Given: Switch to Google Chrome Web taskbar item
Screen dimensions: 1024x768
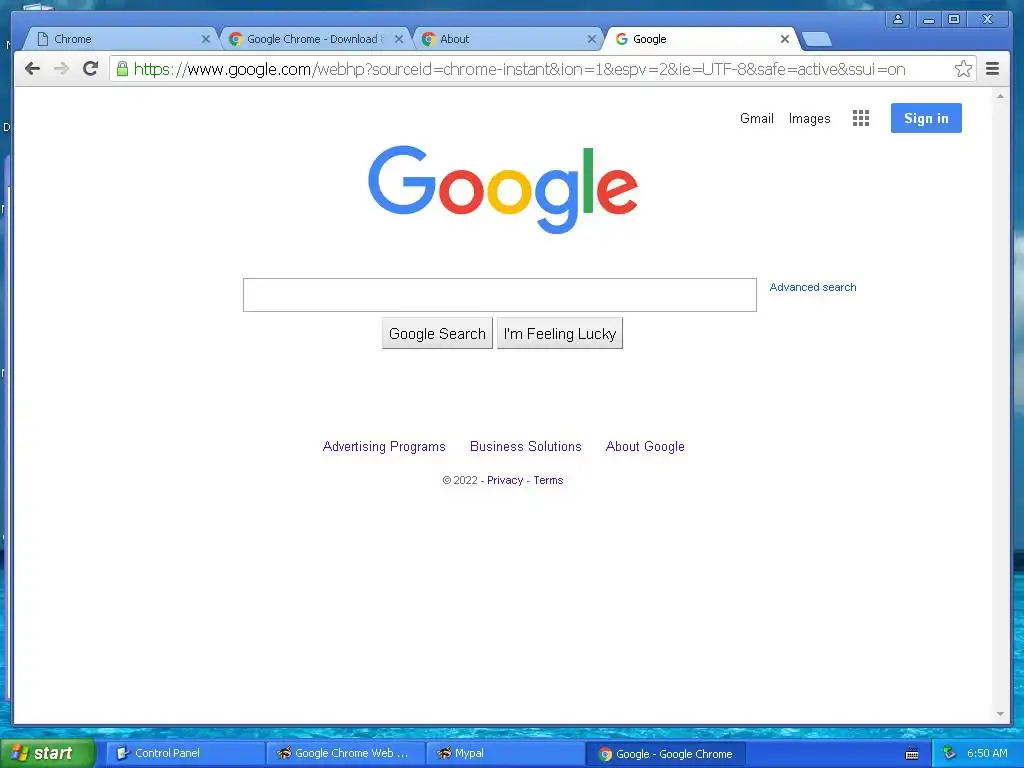Looking at the screenshot, I should [345, 754].
